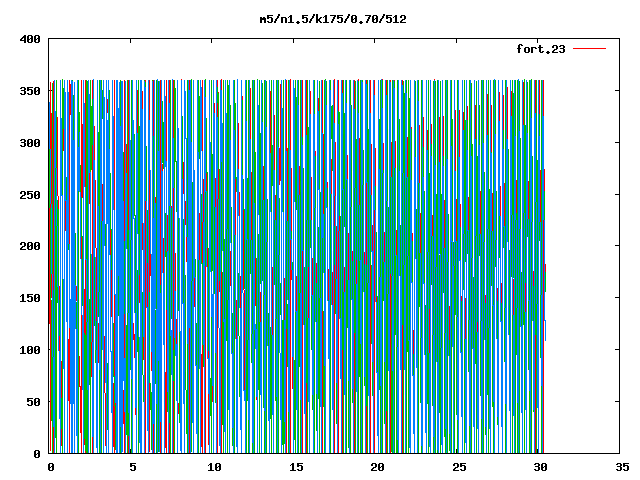Click the y-axis label 350

click(30, 91)
